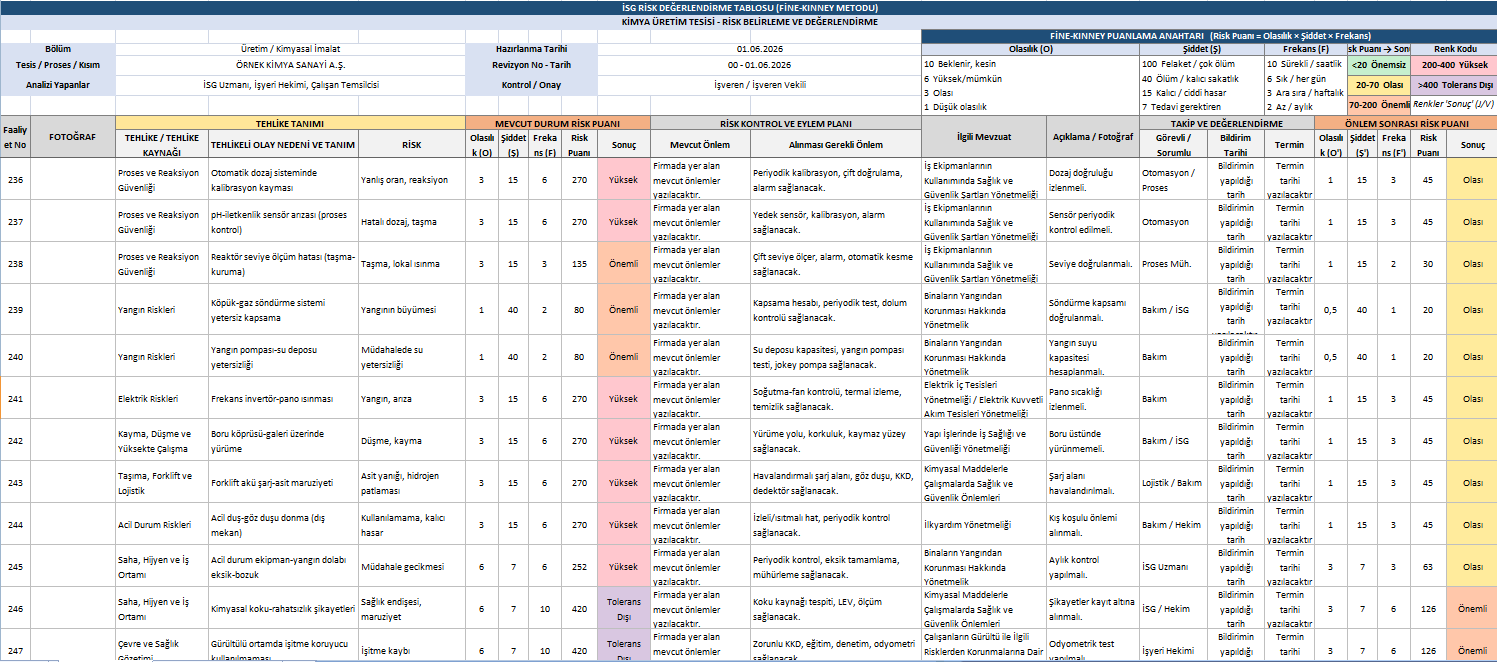Click the risk score 252 cell
Viewport: 1497px width, 662px height.
click(579, 566)
